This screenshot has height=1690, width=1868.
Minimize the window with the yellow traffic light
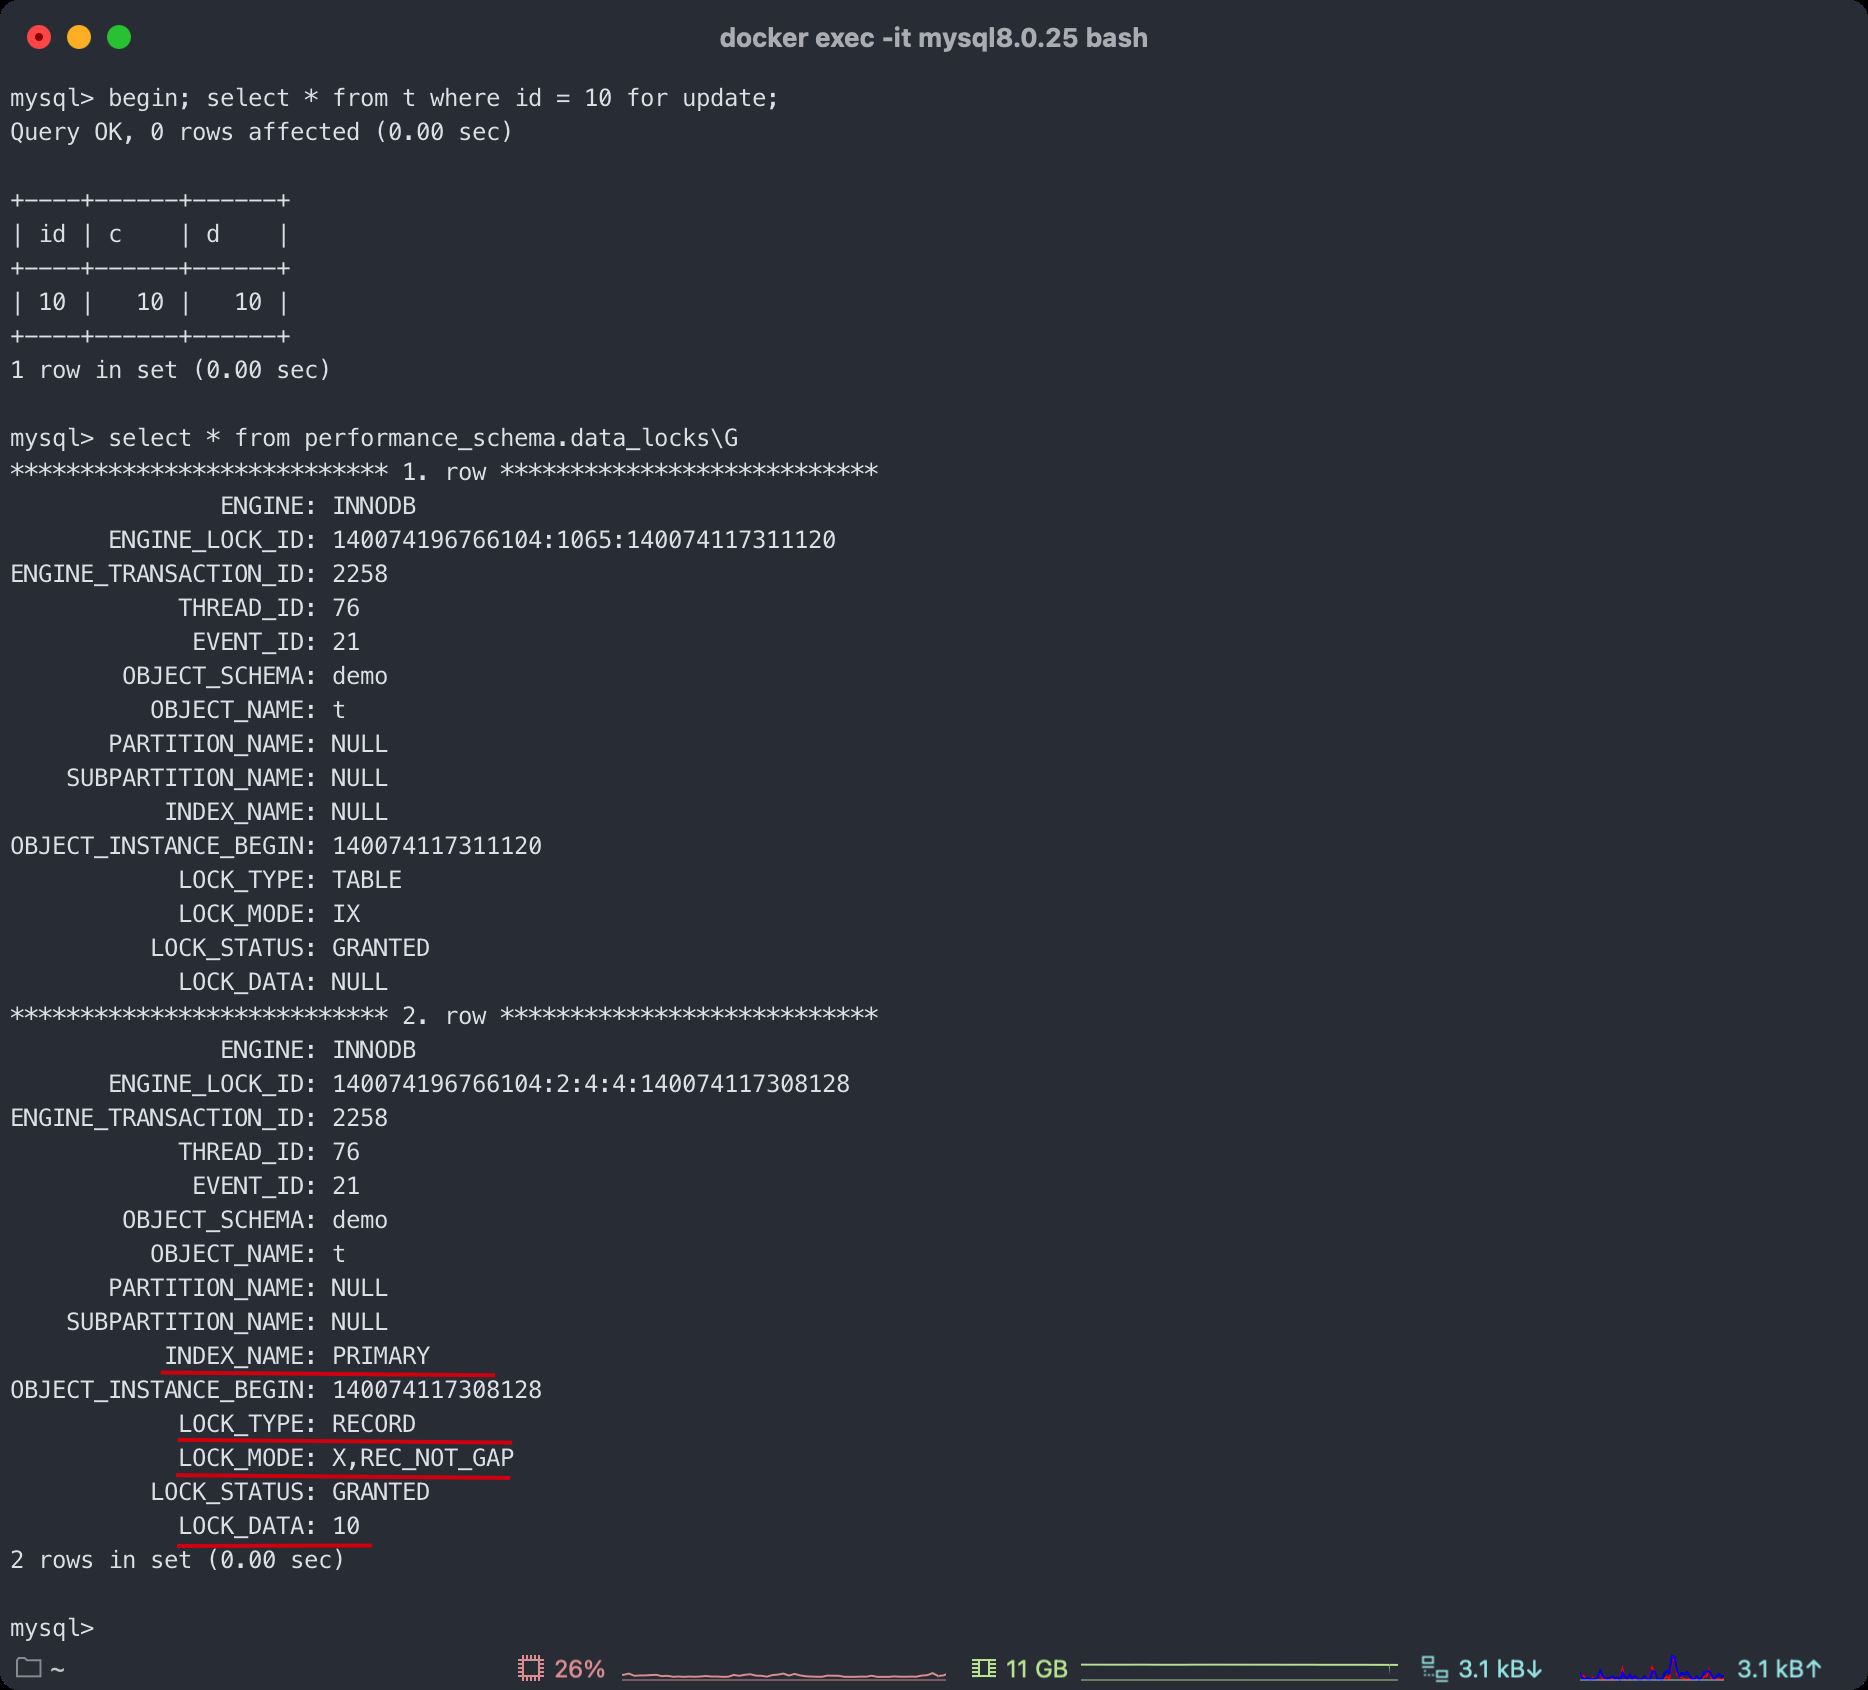pyautogui.click(x=79, y=37)
